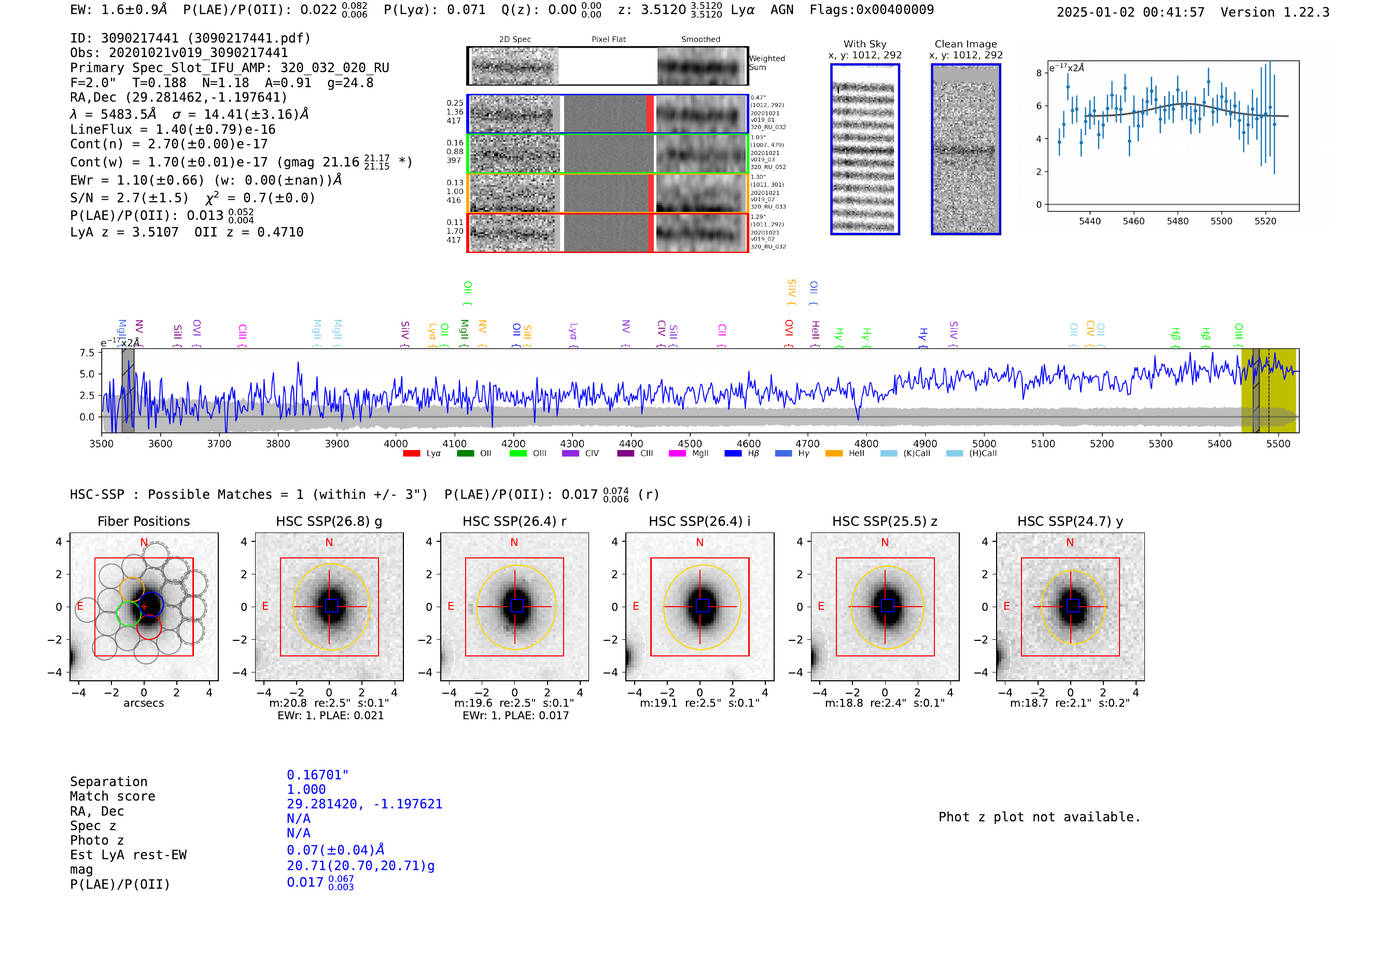Click the emission line fit plot
The width and height of the screenshot is (1400, 953).
pyautogui.click(x=1172, y=136)
